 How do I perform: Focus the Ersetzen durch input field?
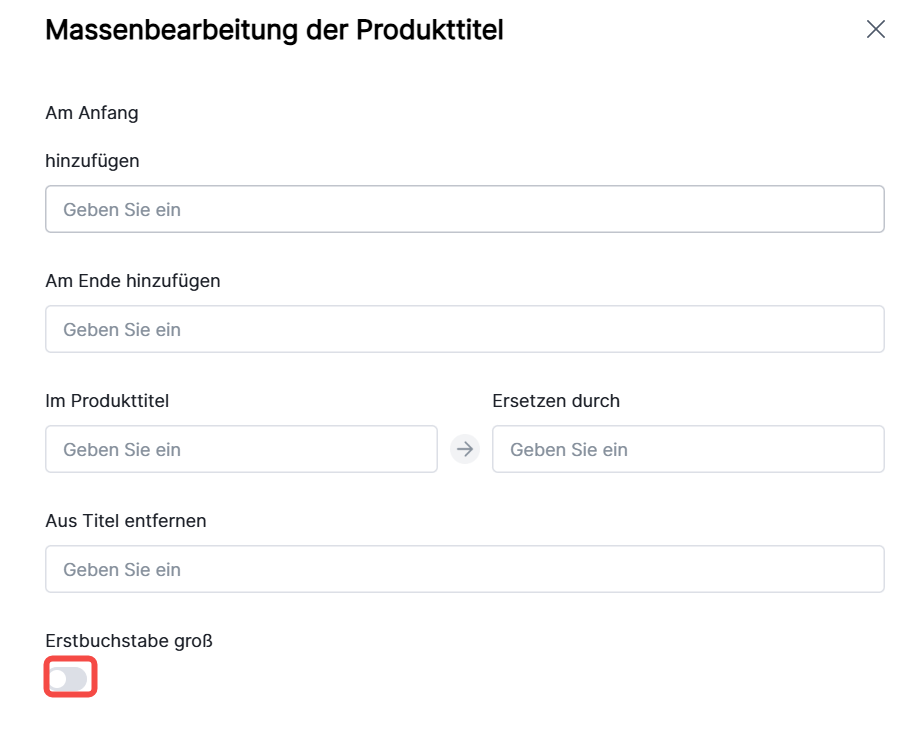point(688,449)
